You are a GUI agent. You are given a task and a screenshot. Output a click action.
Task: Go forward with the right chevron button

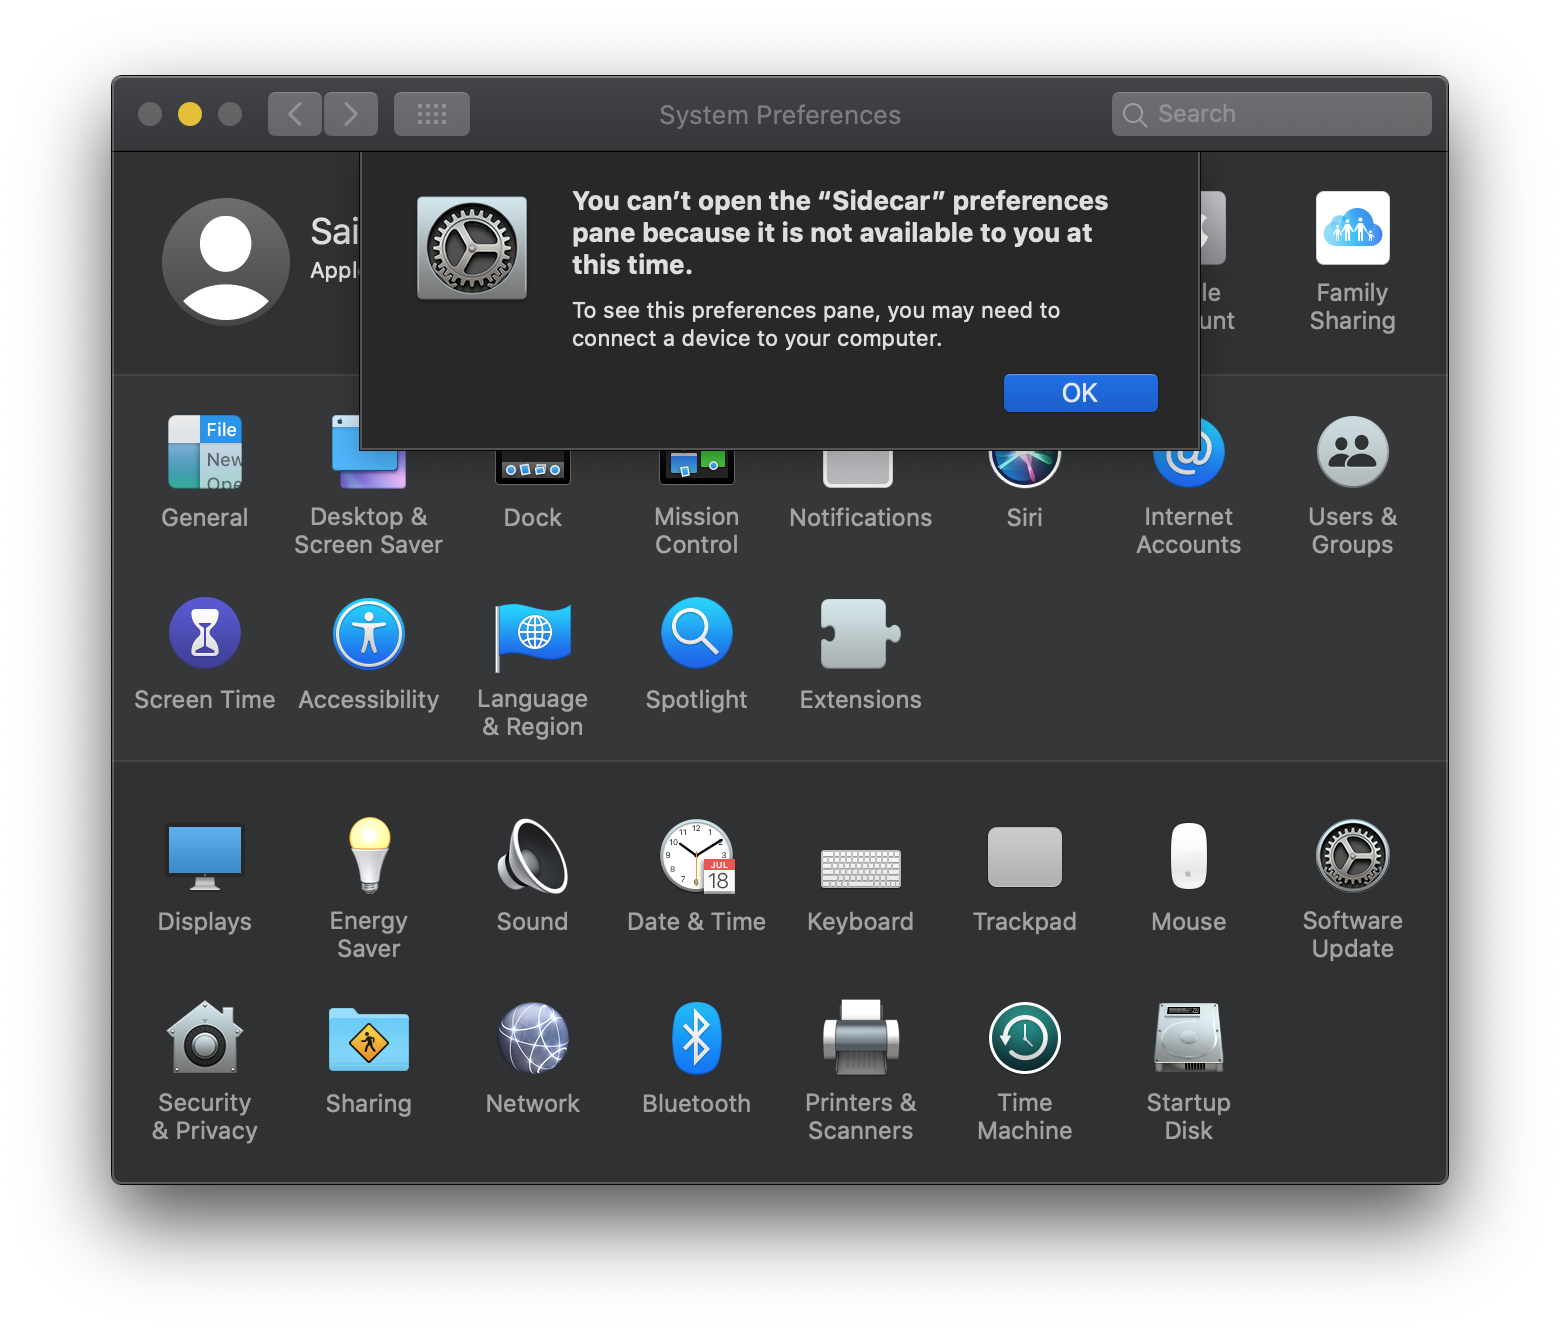tap(351, 114)
